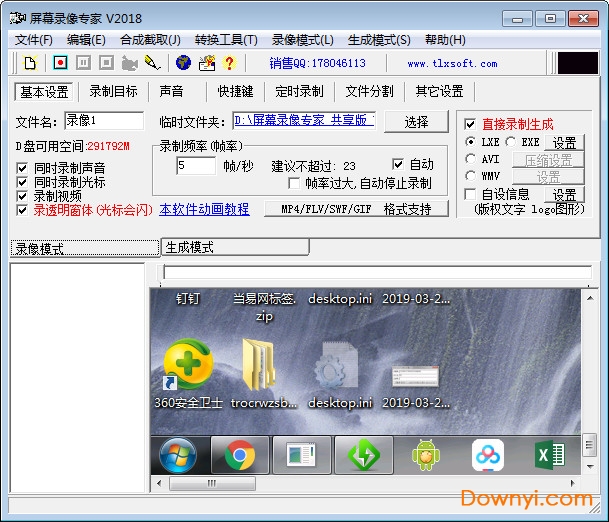
Task: Select the AVI format radio button
Action: 471,159
